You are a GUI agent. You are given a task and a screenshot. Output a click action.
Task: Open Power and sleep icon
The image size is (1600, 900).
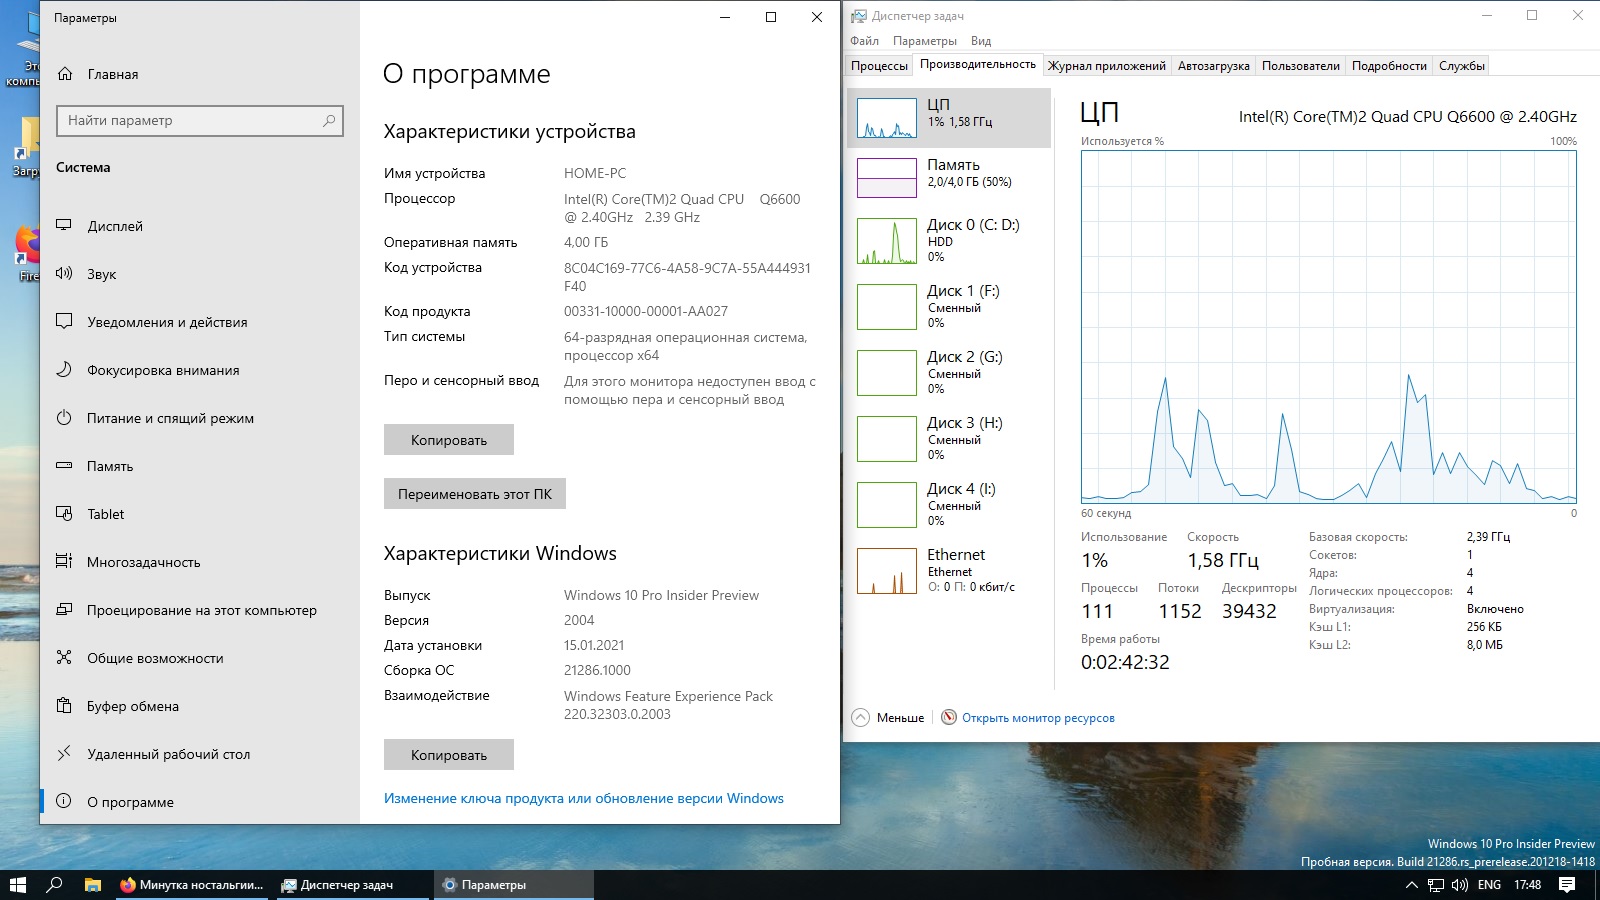[x=64, y=418]
